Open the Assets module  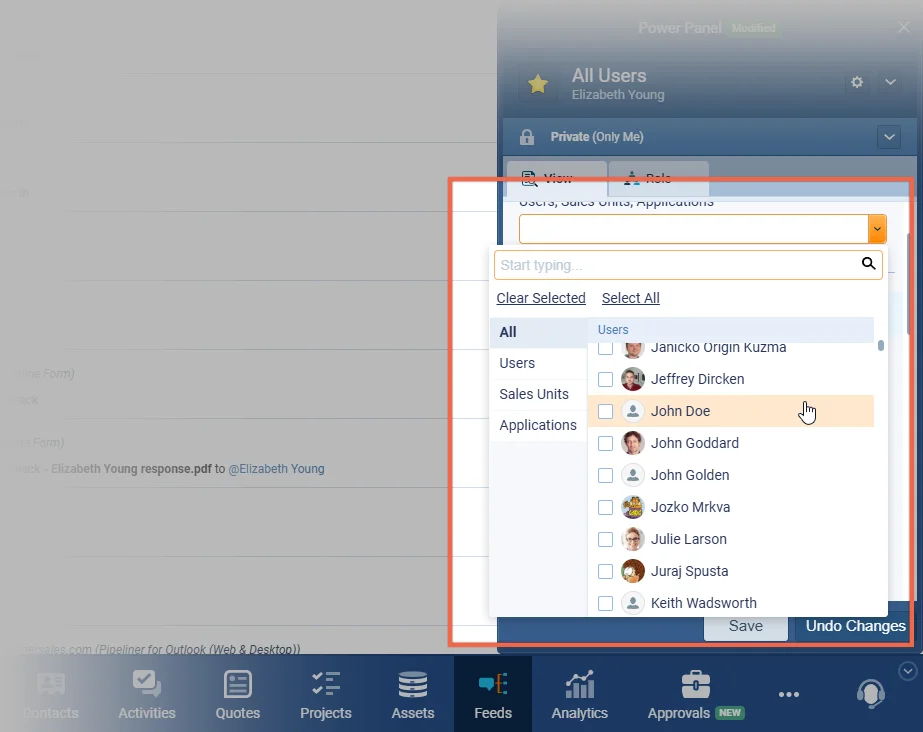pyautogui.click(x=413, y=696)
